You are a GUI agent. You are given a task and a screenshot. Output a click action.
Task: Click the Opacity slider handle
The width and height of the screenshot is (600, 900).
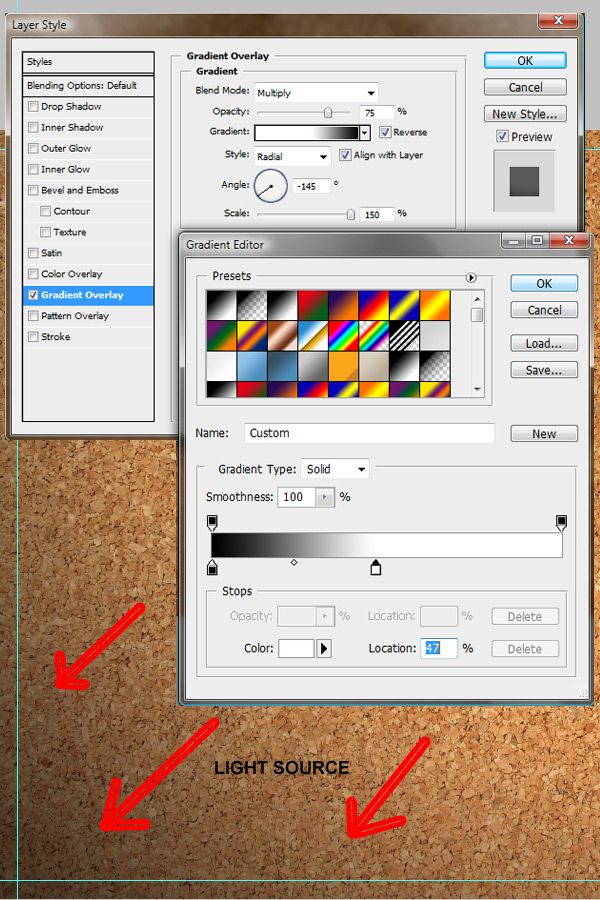[x=328, y=112]
